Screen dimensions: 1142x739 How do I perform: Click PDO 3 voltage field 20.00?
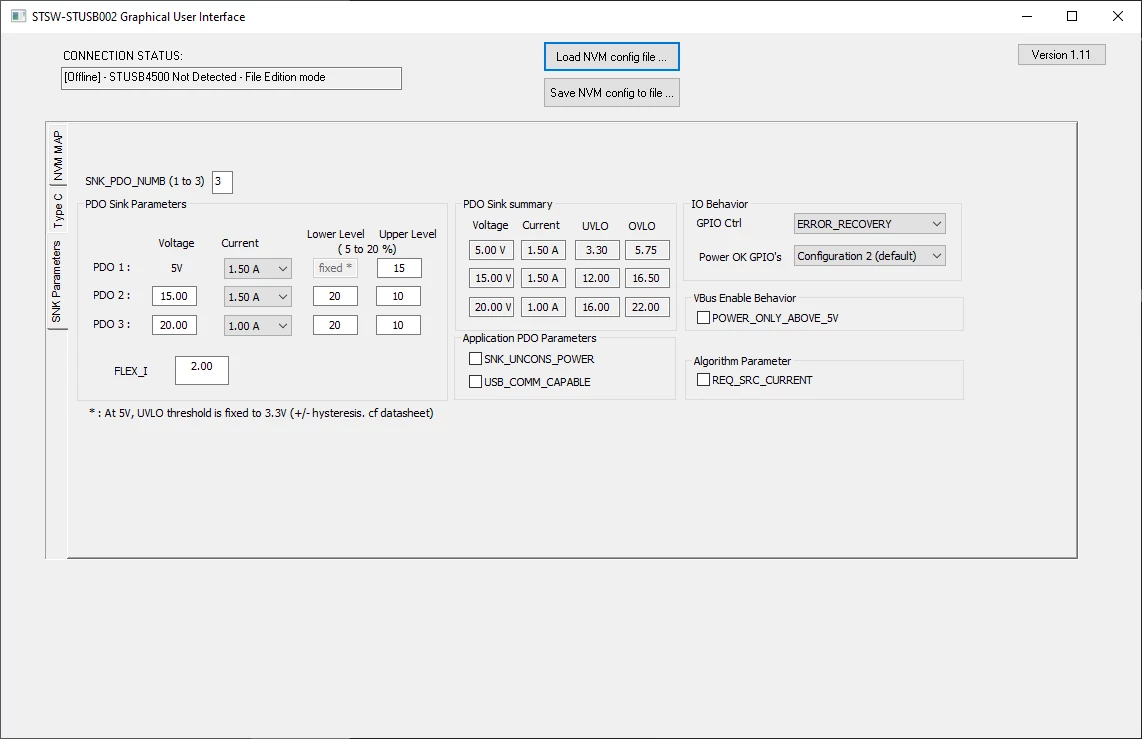point(174,325)
